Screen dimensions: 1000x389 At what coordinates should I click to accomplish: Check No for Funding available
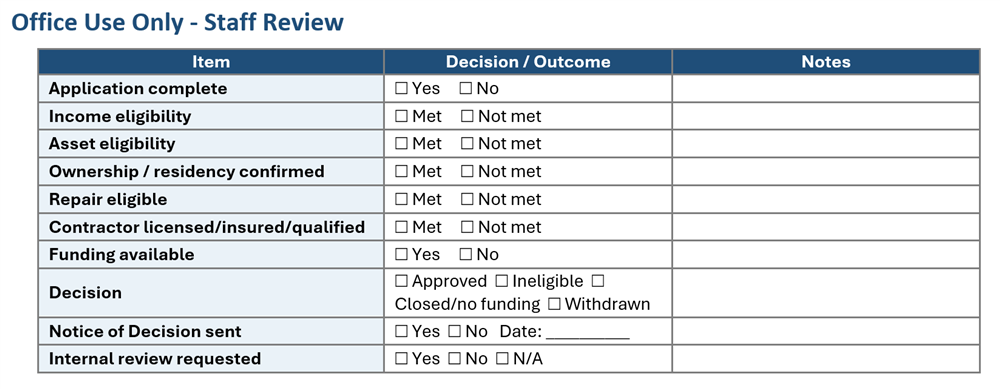click(466, 254)
